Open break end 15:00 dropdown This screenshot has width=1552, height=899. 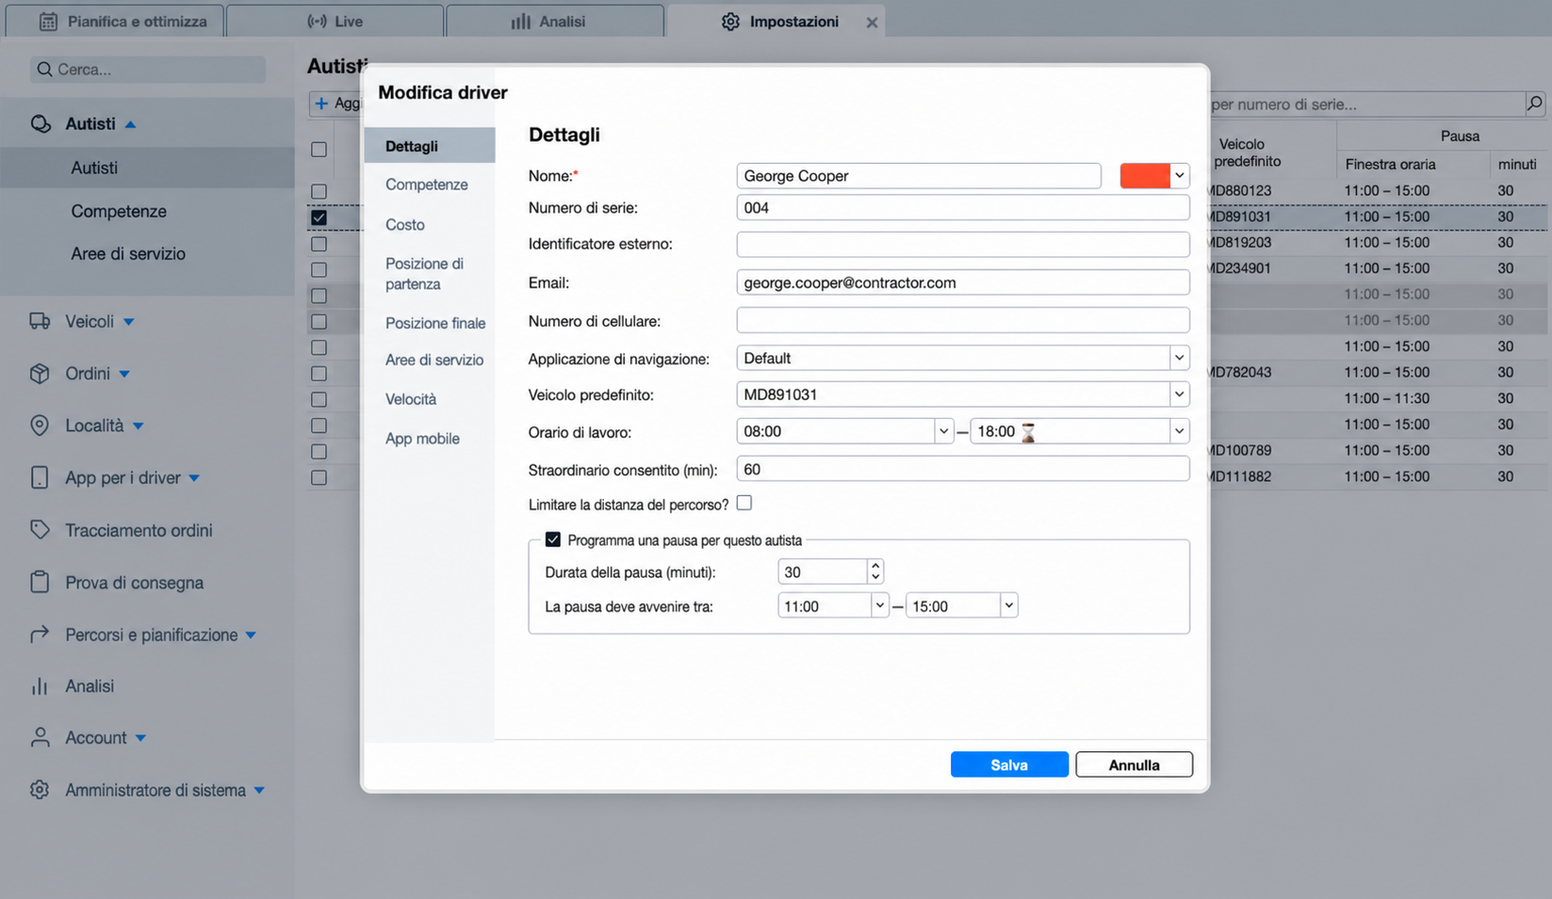click(1008, 605)
